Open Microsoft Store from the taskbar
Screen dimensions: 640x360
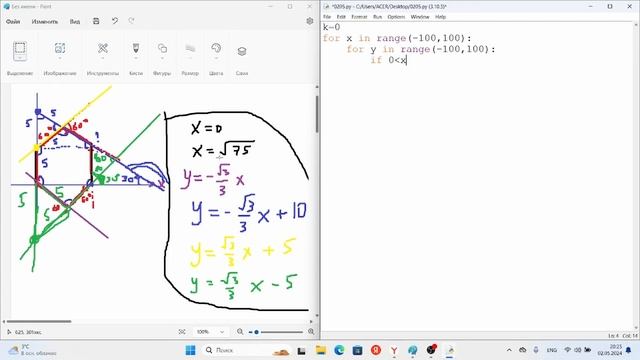coord(358,350)
